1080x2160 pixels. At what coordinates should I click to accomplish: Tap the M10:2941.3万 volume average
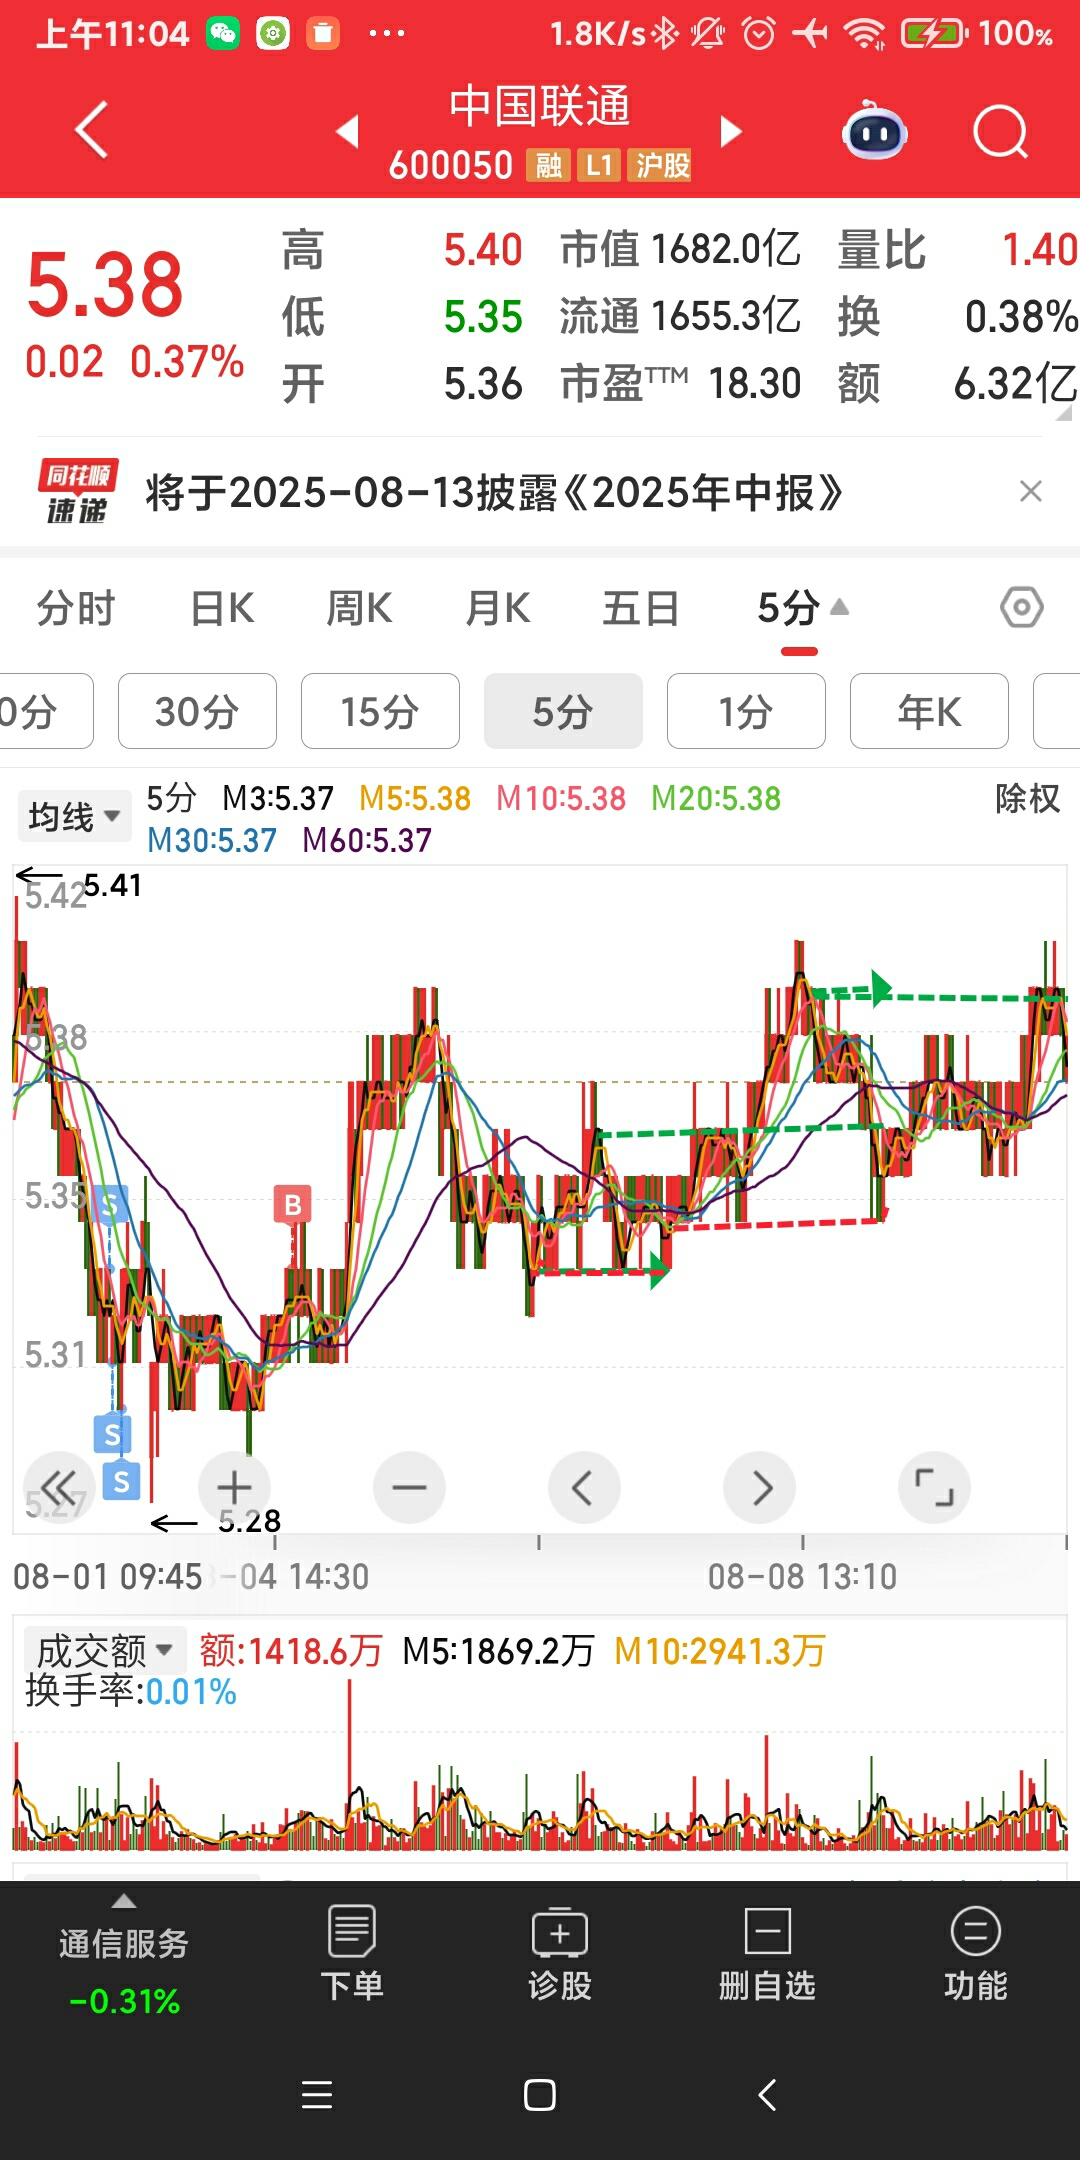(719, 1651)
